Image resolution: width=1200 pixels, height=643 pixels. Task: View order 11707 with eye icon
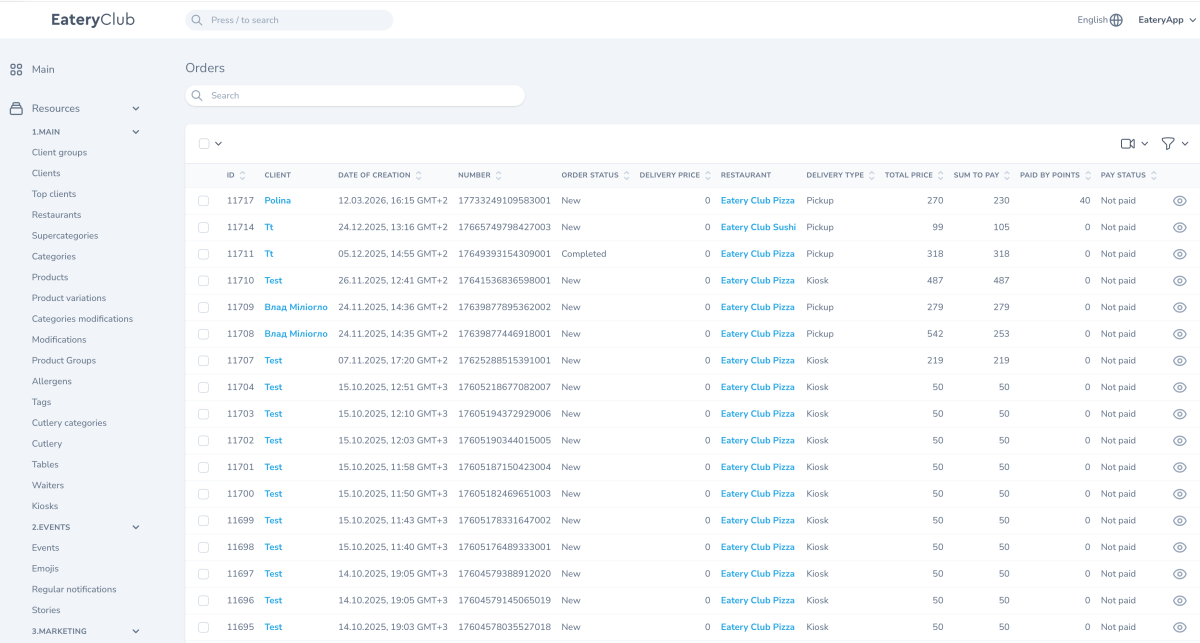[1179, 361]
